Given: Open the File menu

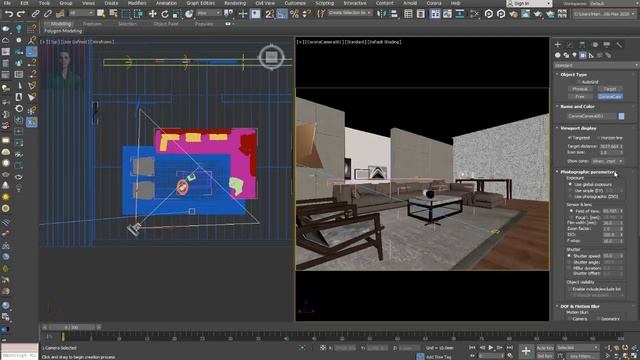Looking at the screenshot, I should (7, 3).
